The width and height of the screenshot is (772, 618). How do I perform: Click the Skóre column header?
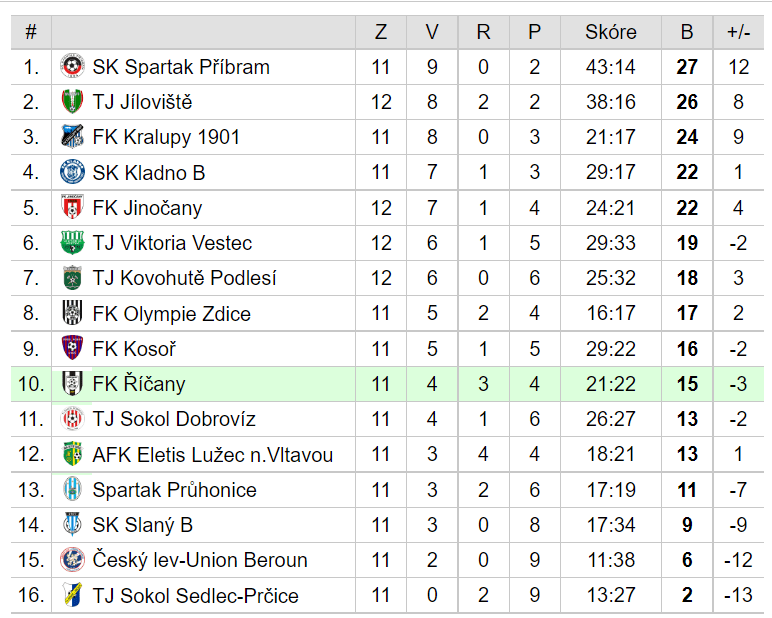611,32
